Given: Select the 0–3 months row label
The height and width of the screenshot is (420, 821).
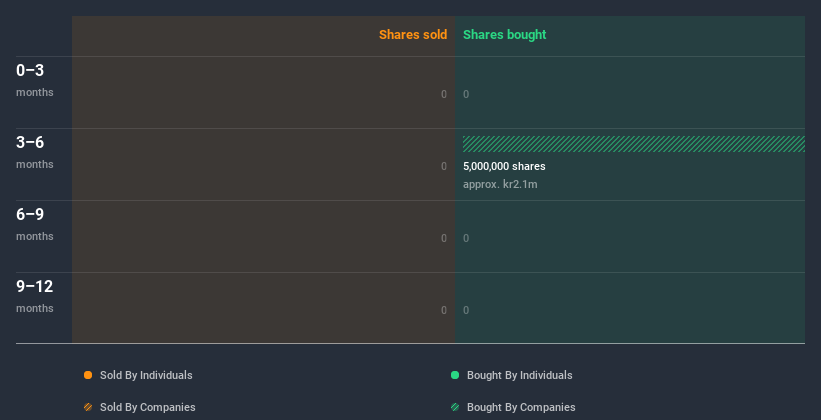Looking at the screenshot, I should click(34, 79).
